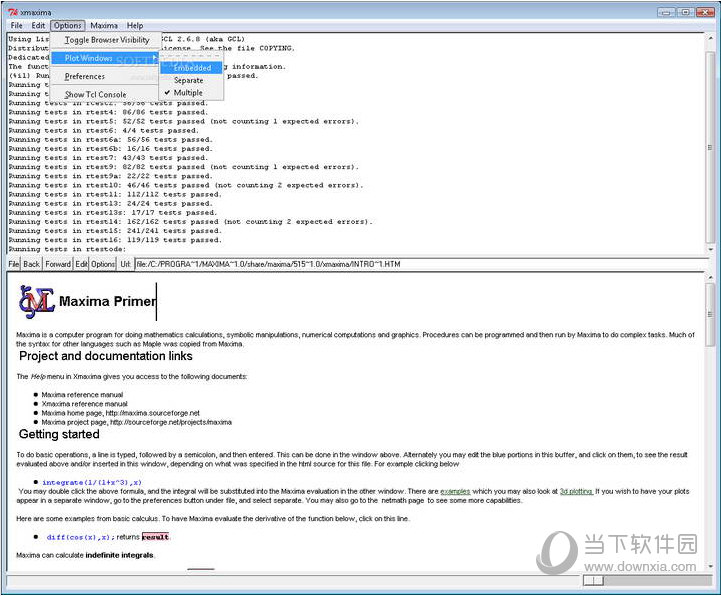This screenshot has width=721, height=596.
Task: Close the xmaxima window
Action: point(705,12)
